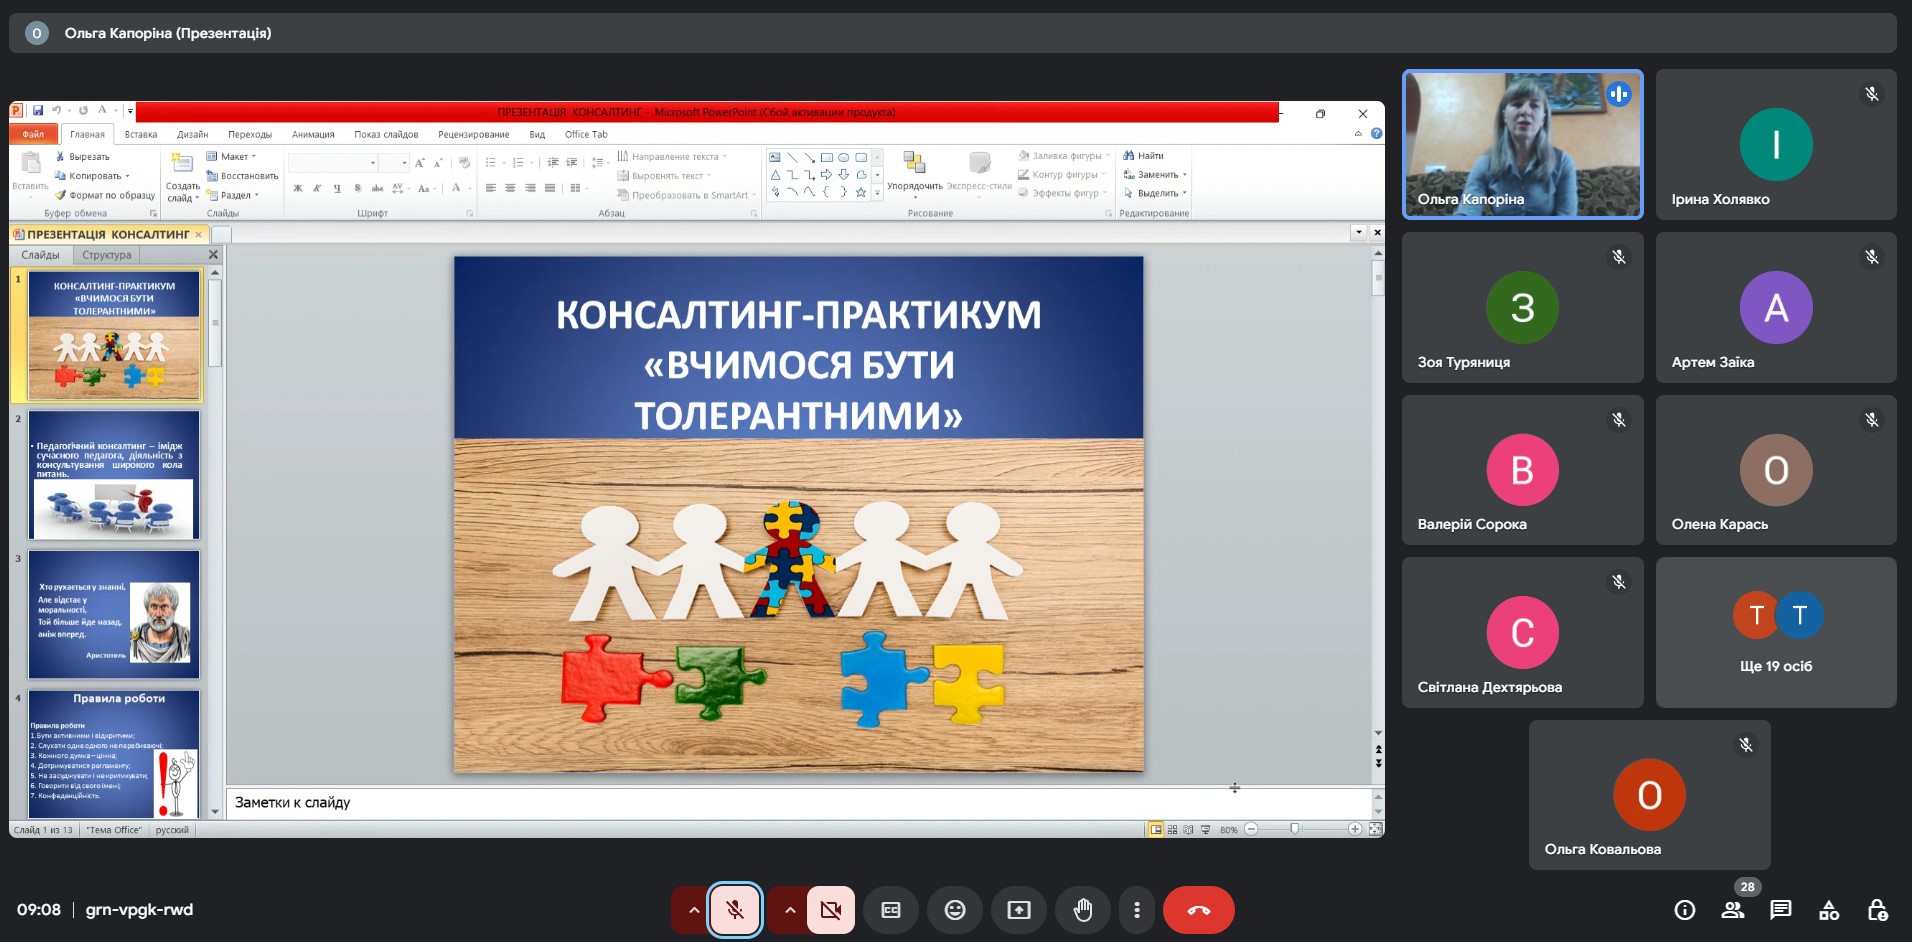This screenshot has width=1912, height=942.
Task: Open the chat panel icon
Action: tap(1780, 910)
